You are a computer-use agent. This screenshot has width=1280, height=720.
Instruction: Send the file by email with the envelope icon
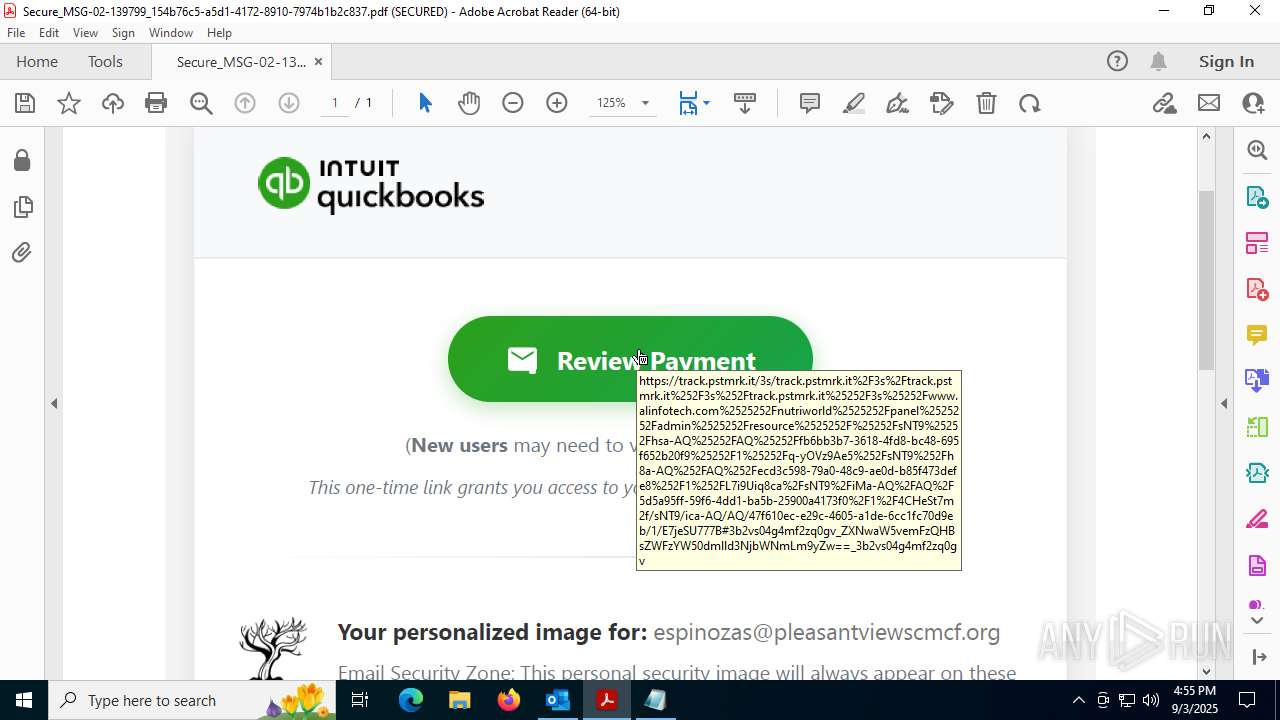[1209, 103]
